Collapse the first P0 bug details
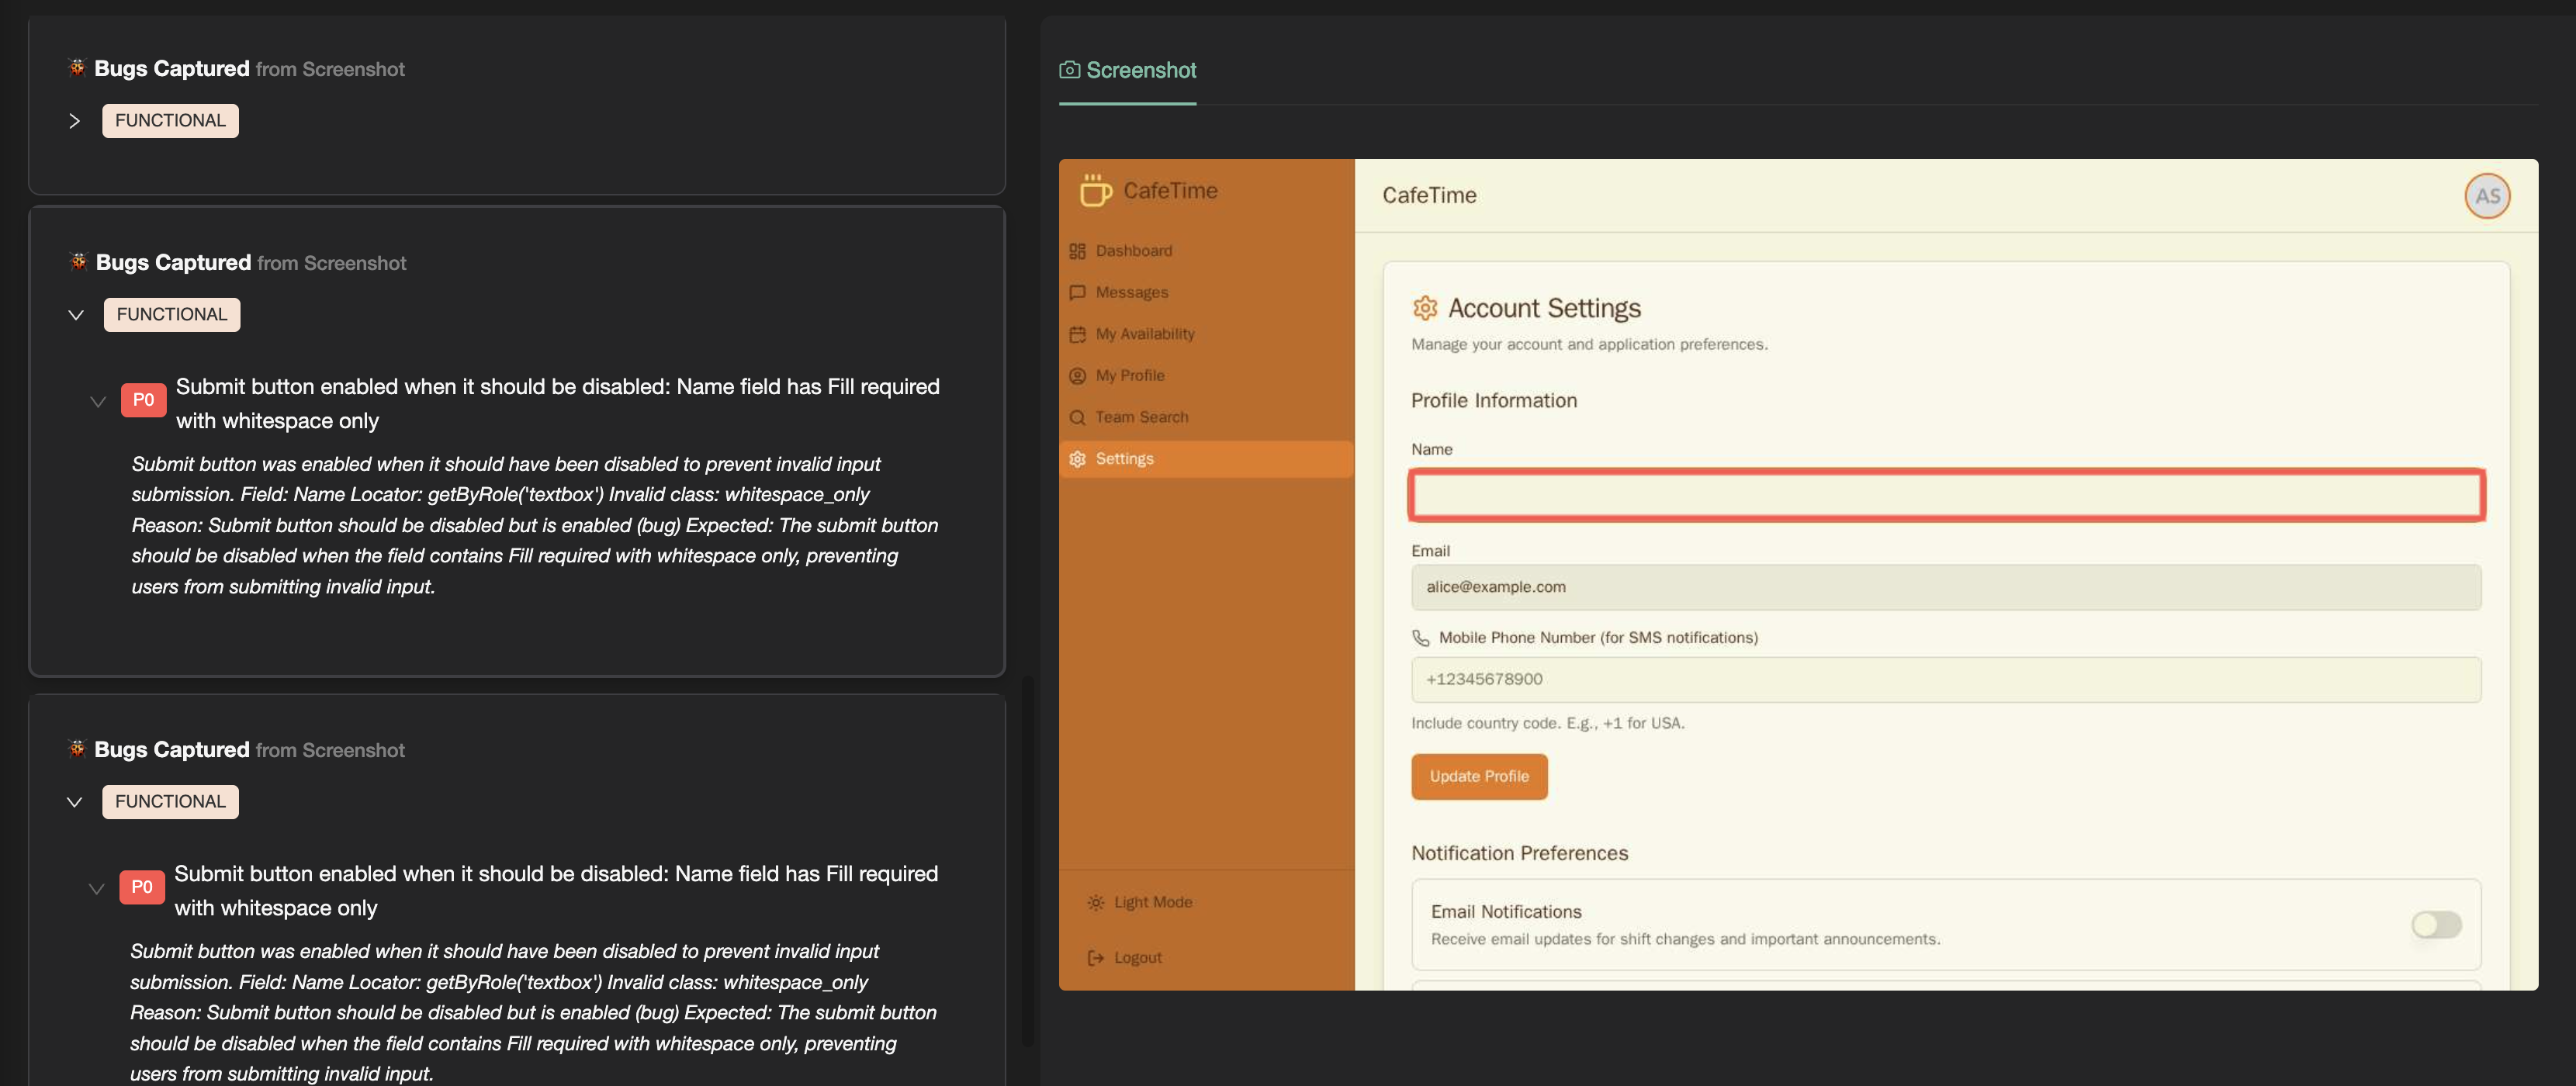The image size is (2576, 1086). 97,401
